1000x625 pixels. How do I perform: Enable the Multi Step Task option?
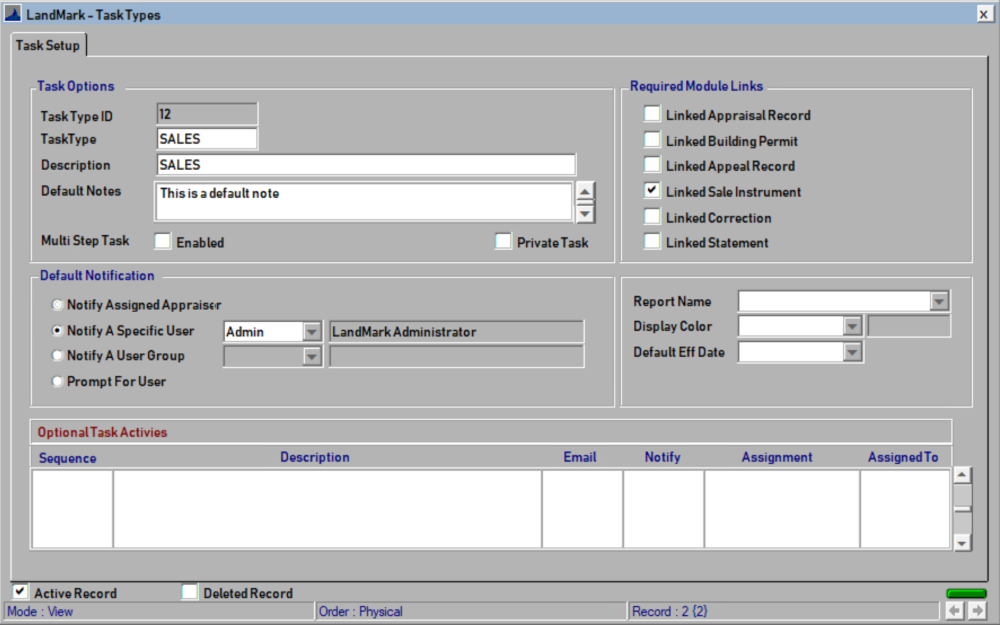[x=162, y=240]
